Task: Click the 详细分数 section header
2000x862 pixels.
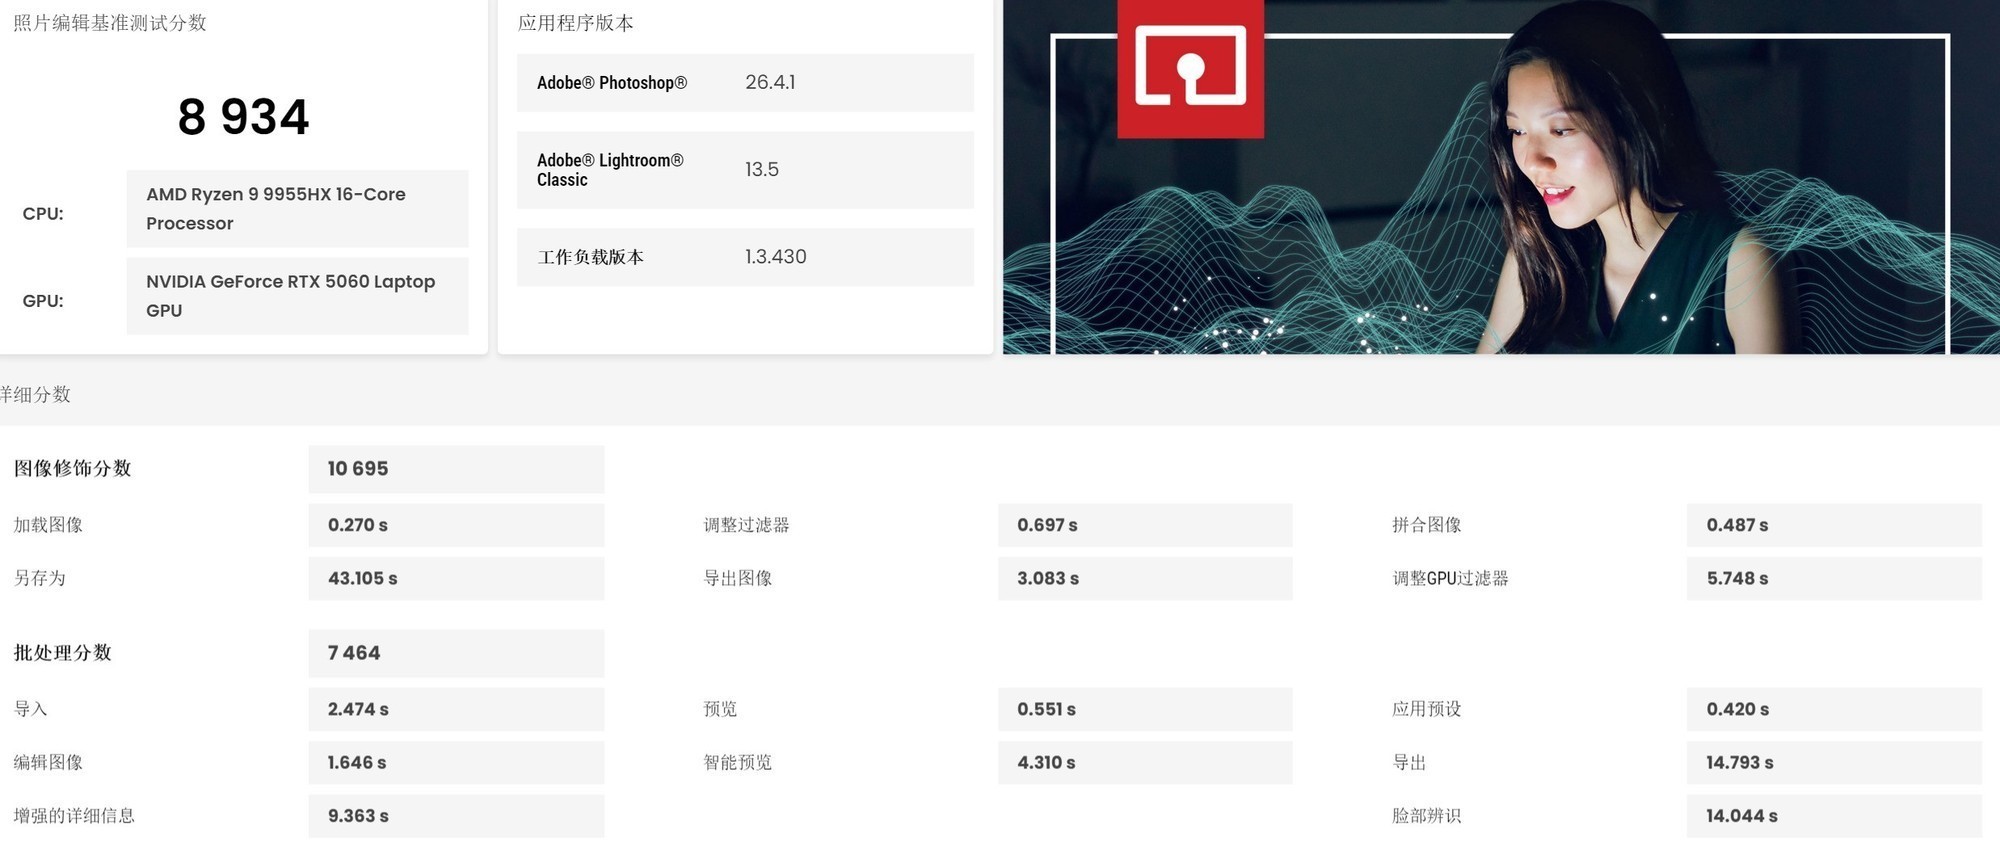Action: pos(36,395)
